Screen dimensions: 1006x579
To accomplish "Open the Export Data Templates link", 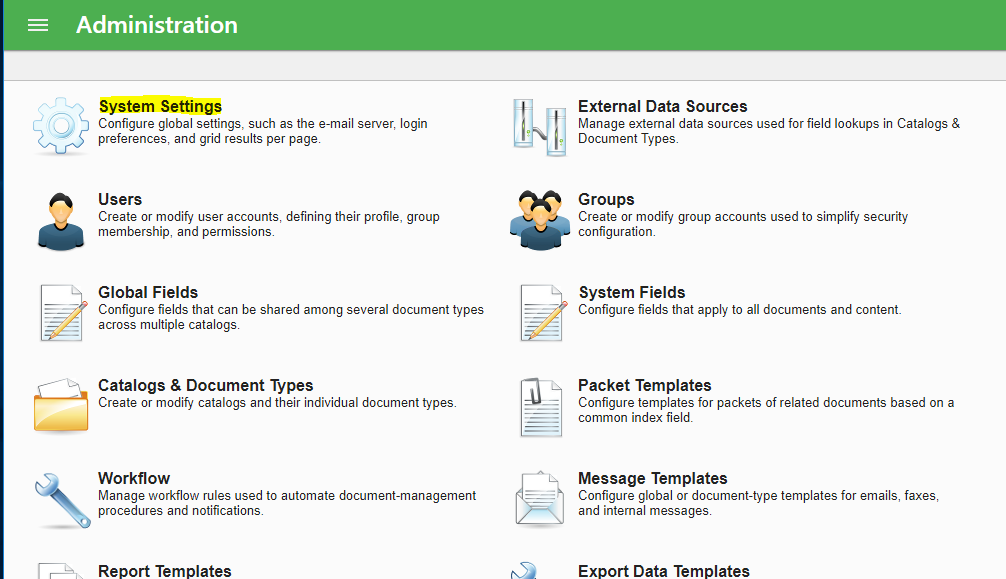I will [x=664, y=571].
